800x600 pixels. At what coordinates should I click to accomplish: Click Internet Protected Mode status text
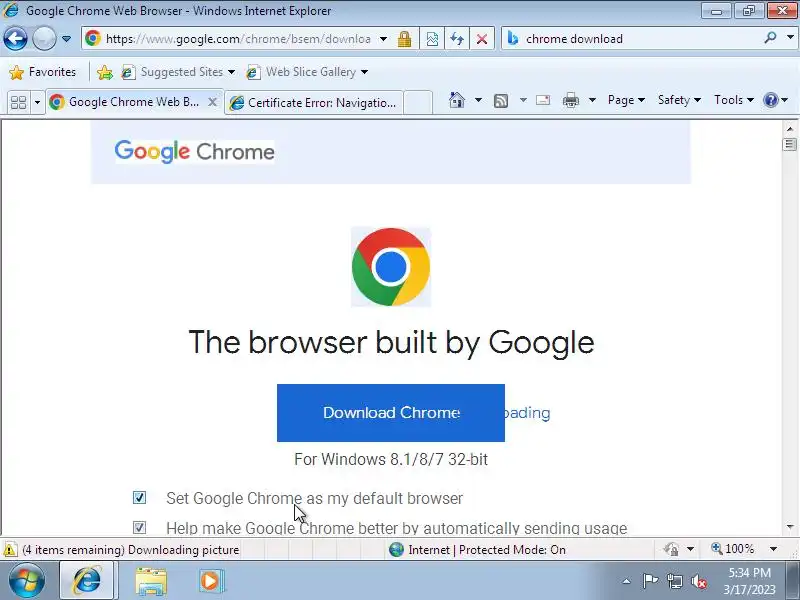[x=487, y=549]
